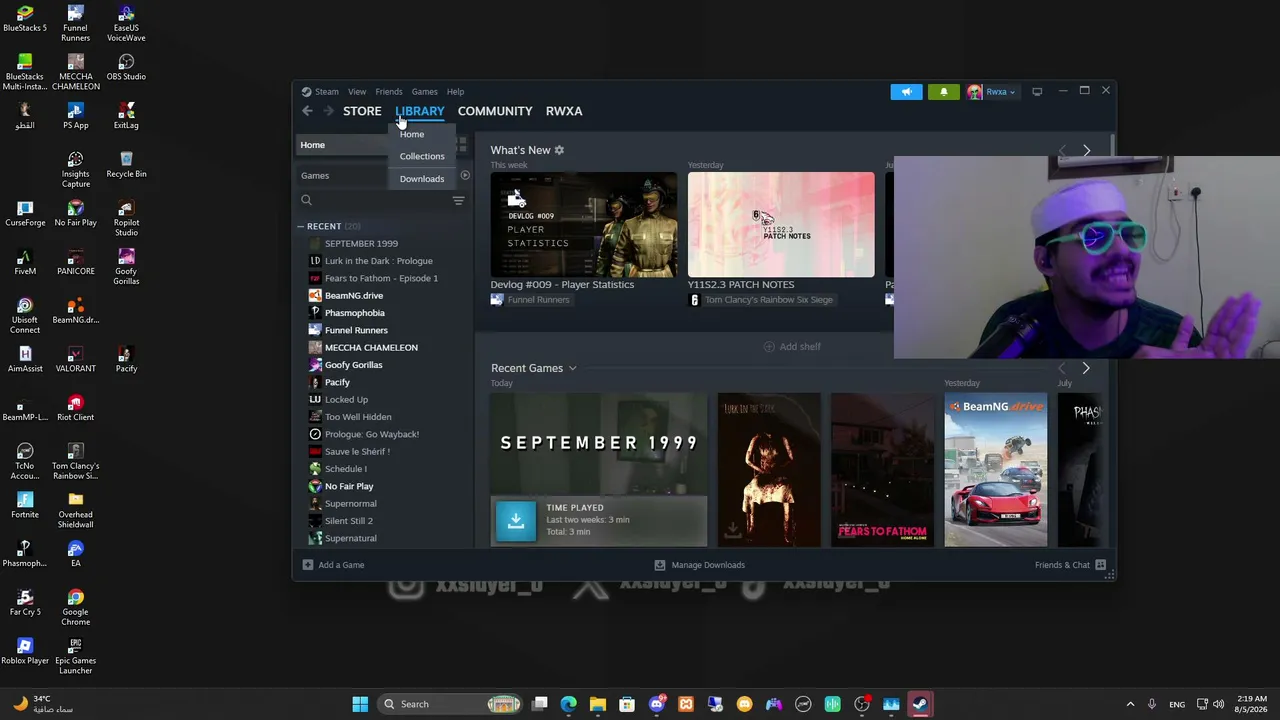Open the Lurk in the Dark cover art
Viewport: 1280px width, 720px height.
click(769, 470)
